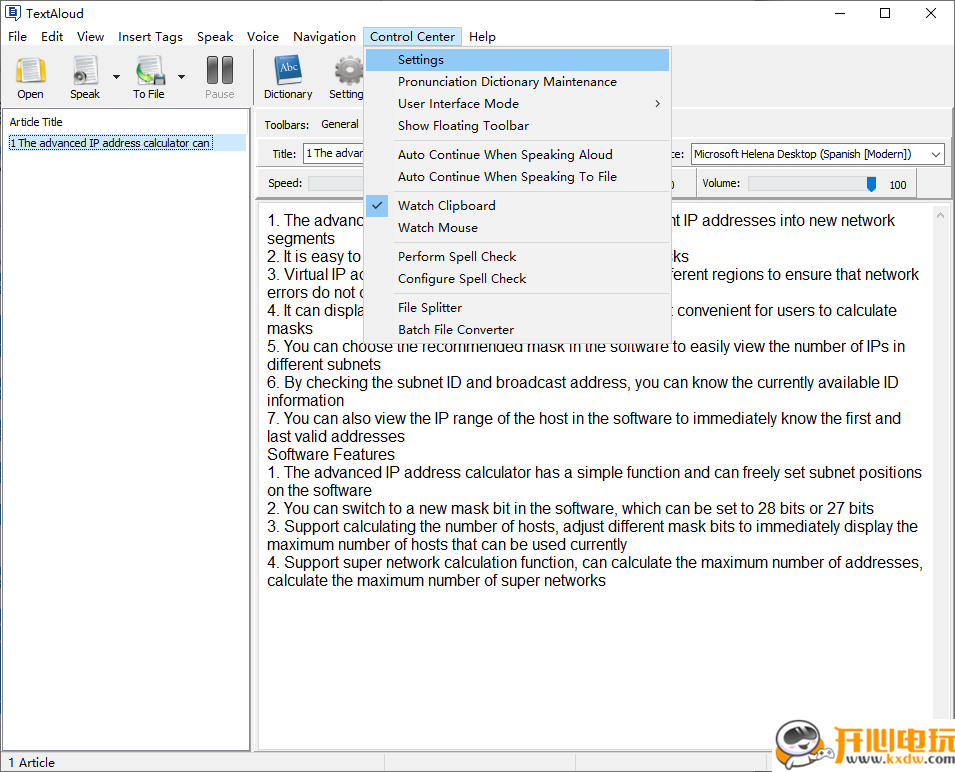Click the Volume slider handle
Viewport: 955px width, 772px height.
871,184
